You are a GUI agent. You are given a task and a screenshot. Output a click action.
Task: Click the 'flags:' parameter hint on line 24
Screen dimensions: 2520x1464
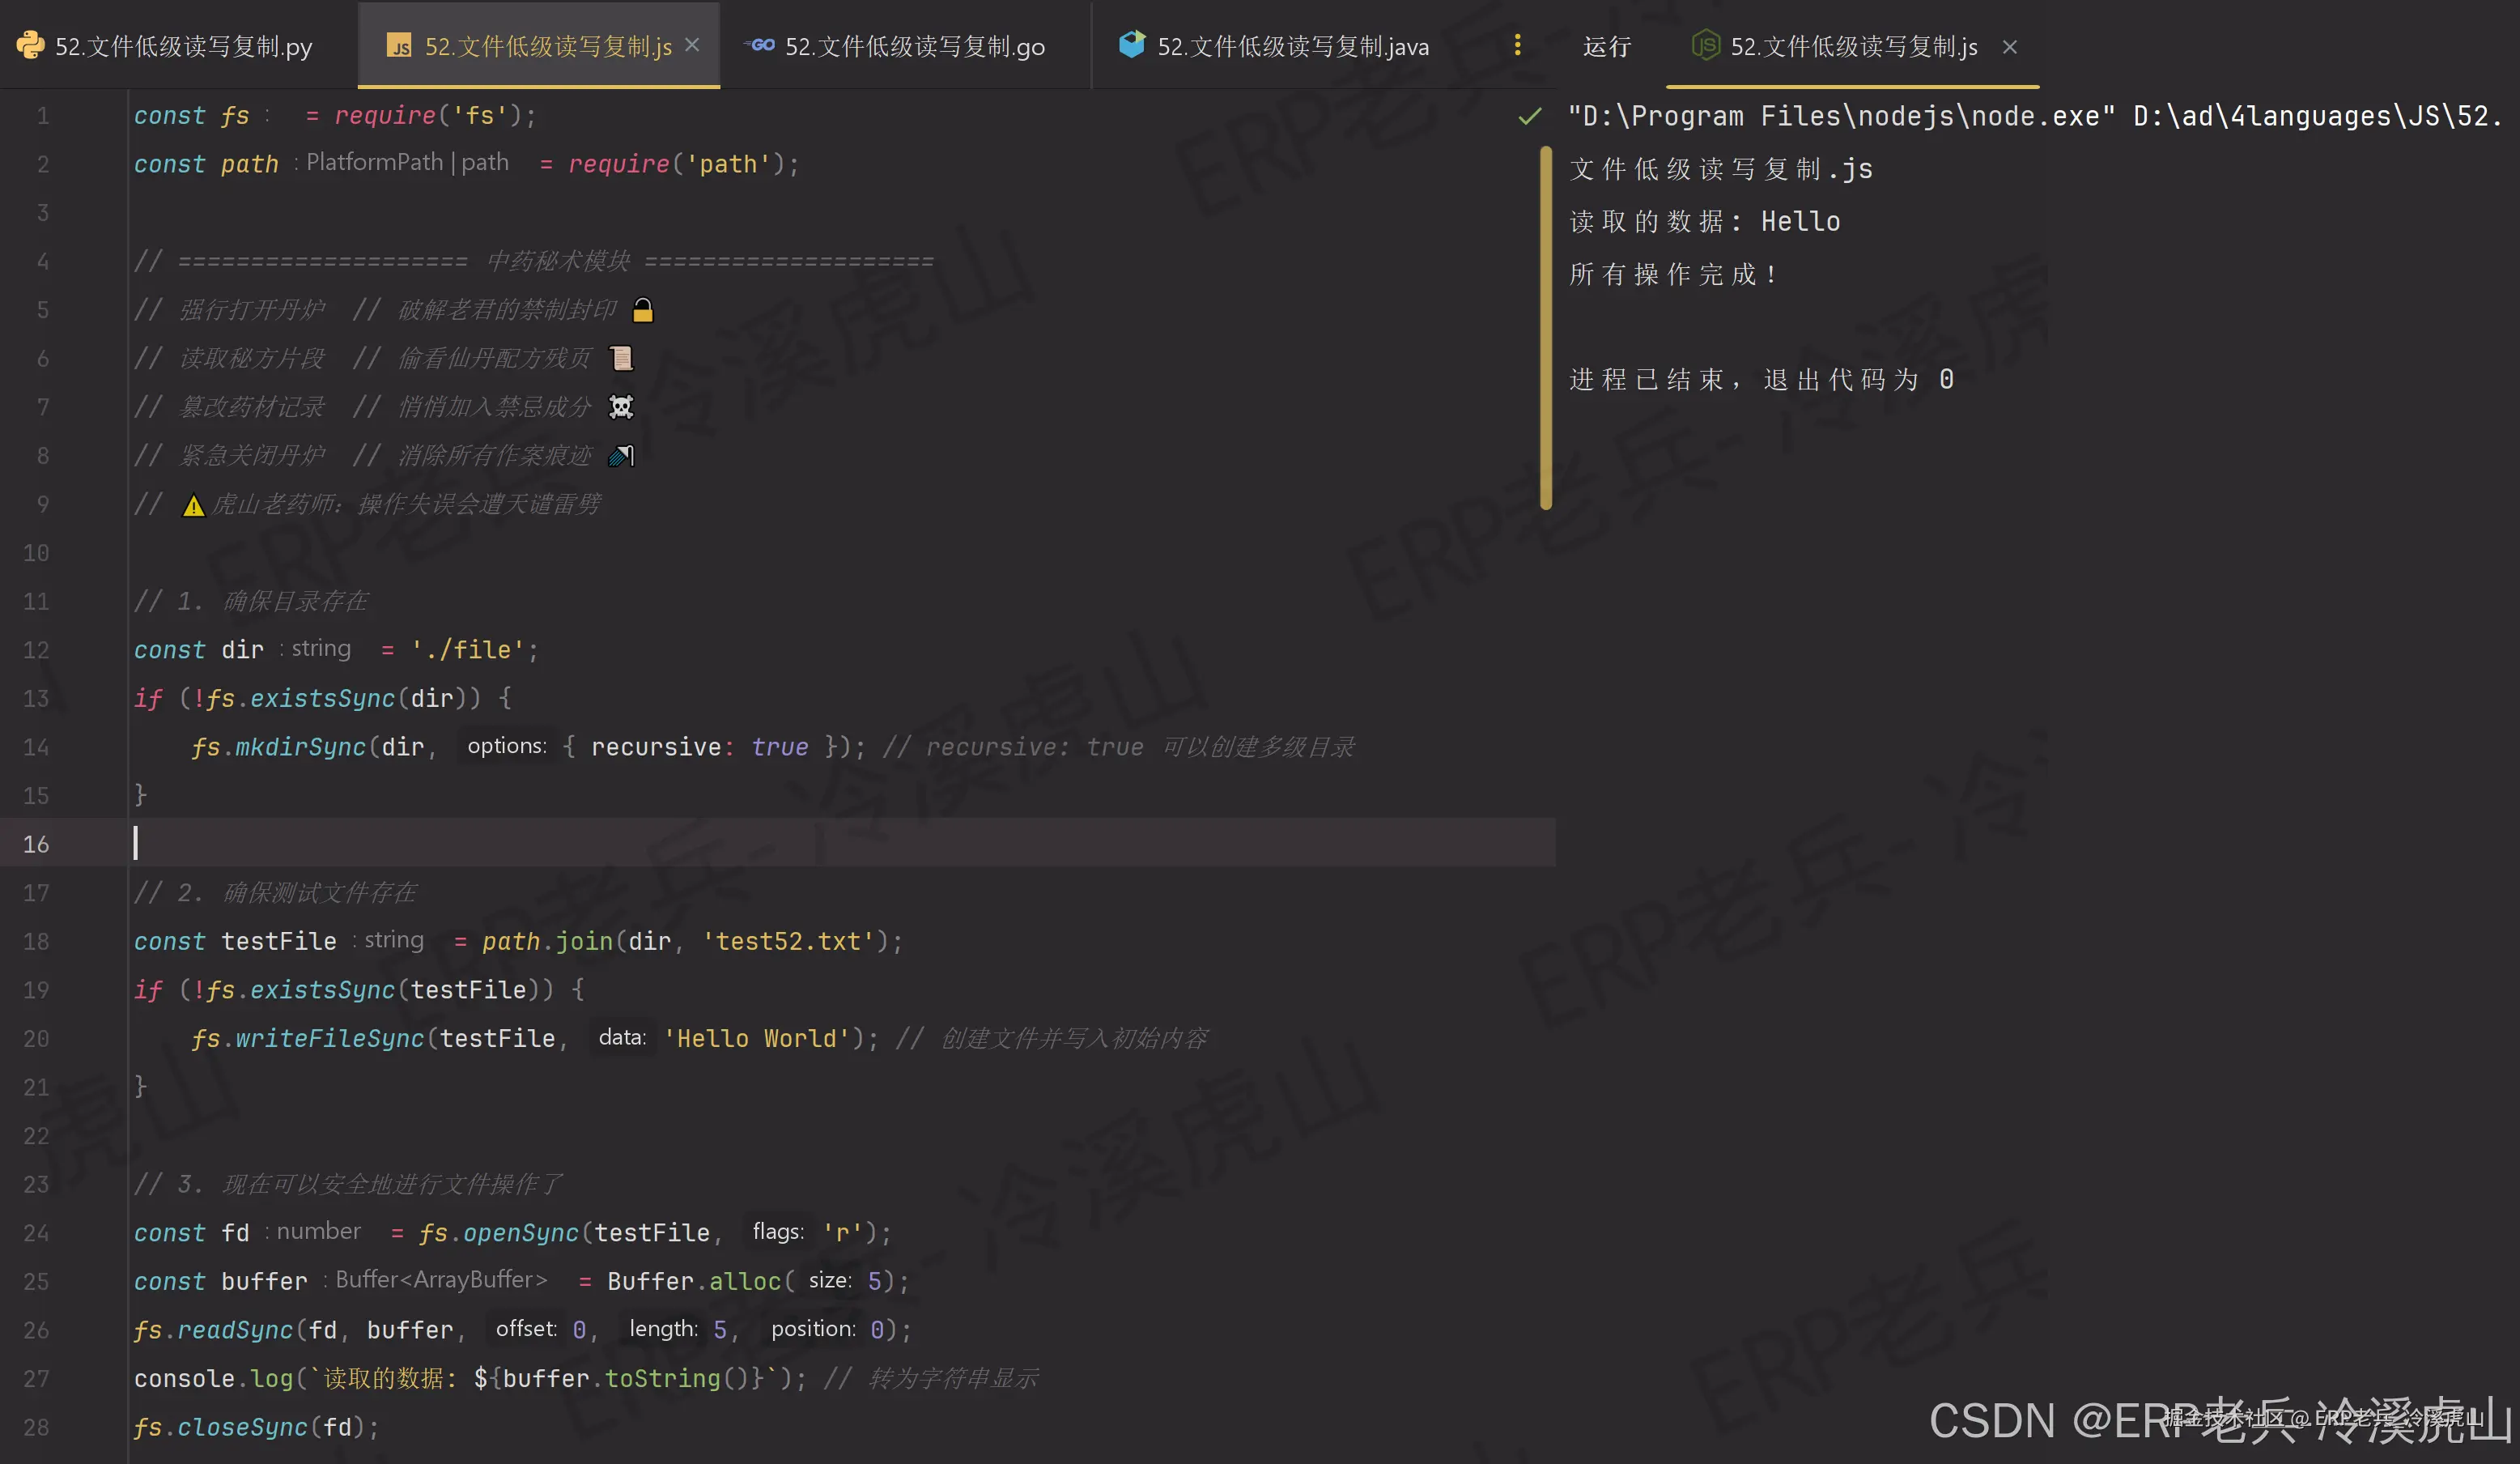777,1231
